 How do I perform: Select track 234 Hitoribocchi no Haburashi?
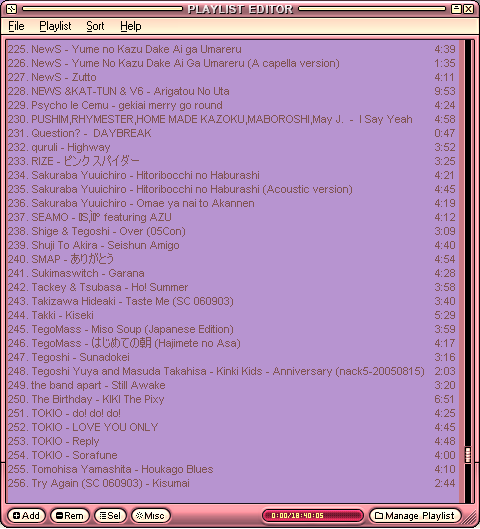point(232,175)
